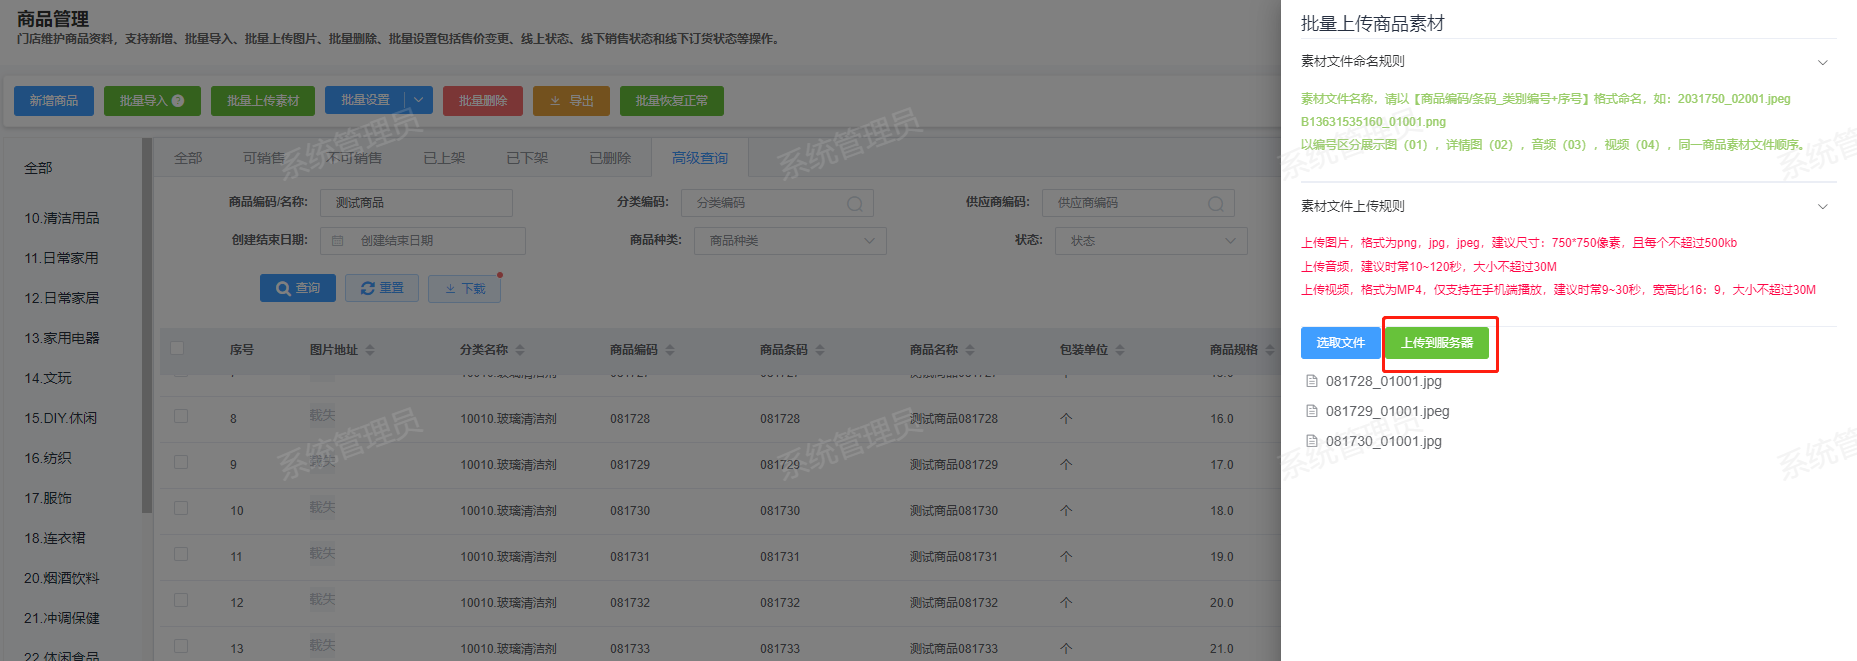Switch to the 已下架 tab
The height and width of the screenshot is (661, 1857).
pos(527,158)
